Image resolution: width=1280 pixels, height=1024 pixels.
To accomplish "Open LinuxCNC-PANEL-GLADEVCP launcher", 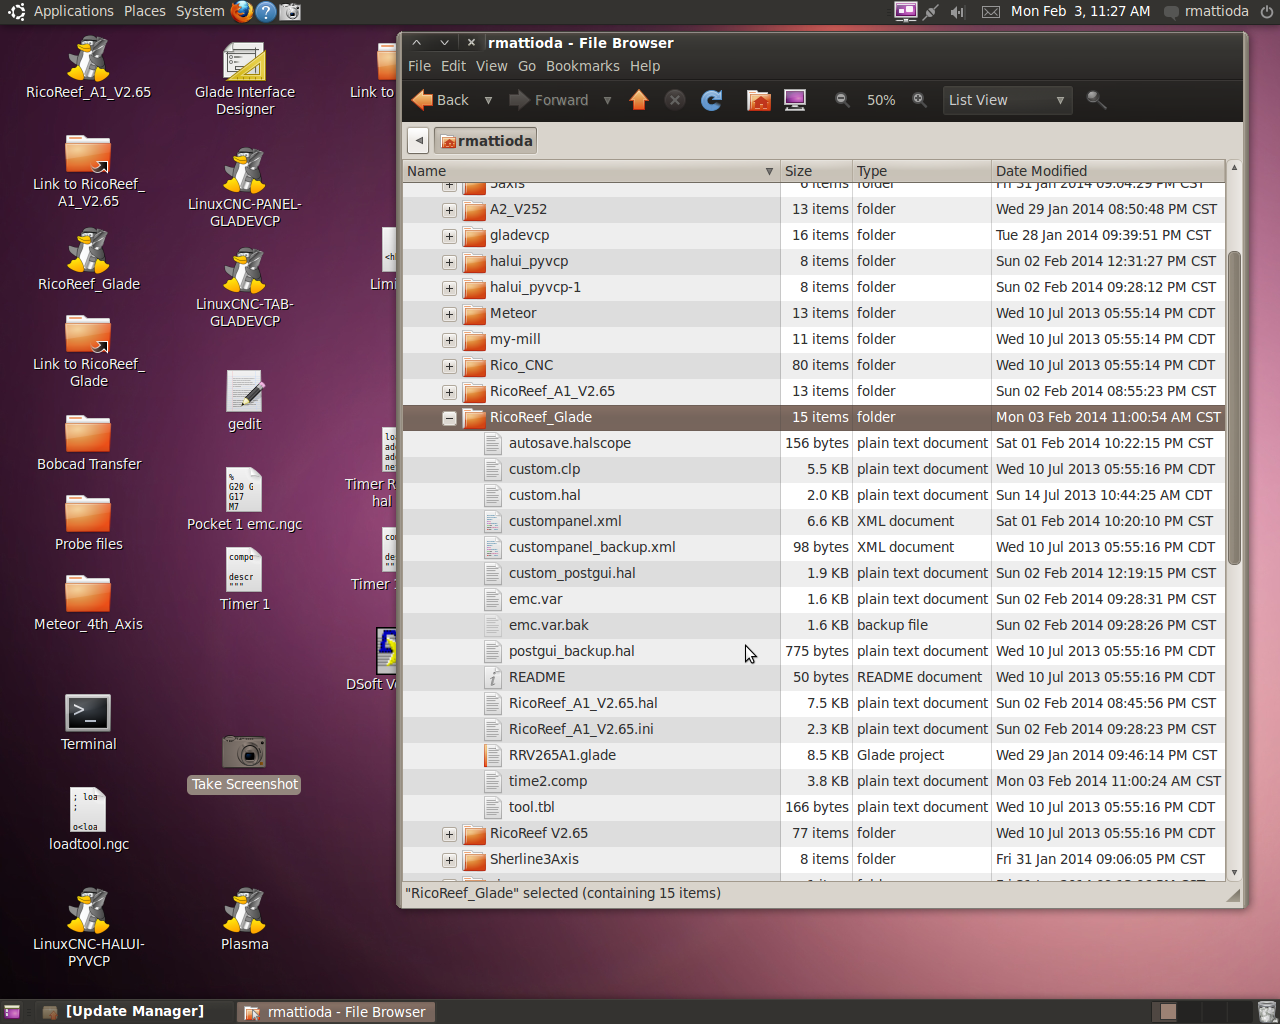I will (x=245, y=188).
